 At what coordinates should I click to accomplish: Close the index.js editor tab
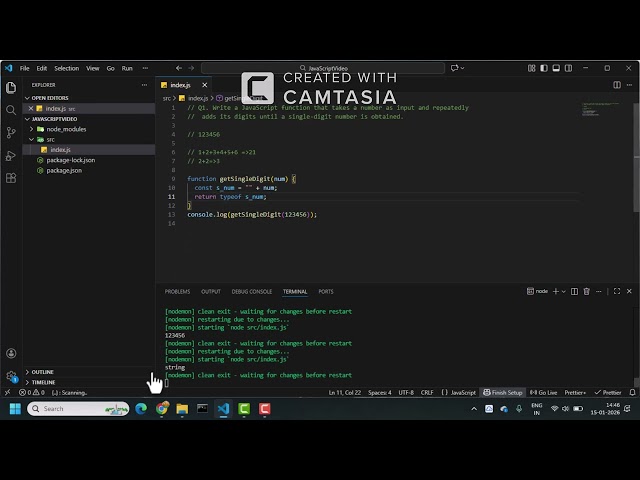(204, 85)
